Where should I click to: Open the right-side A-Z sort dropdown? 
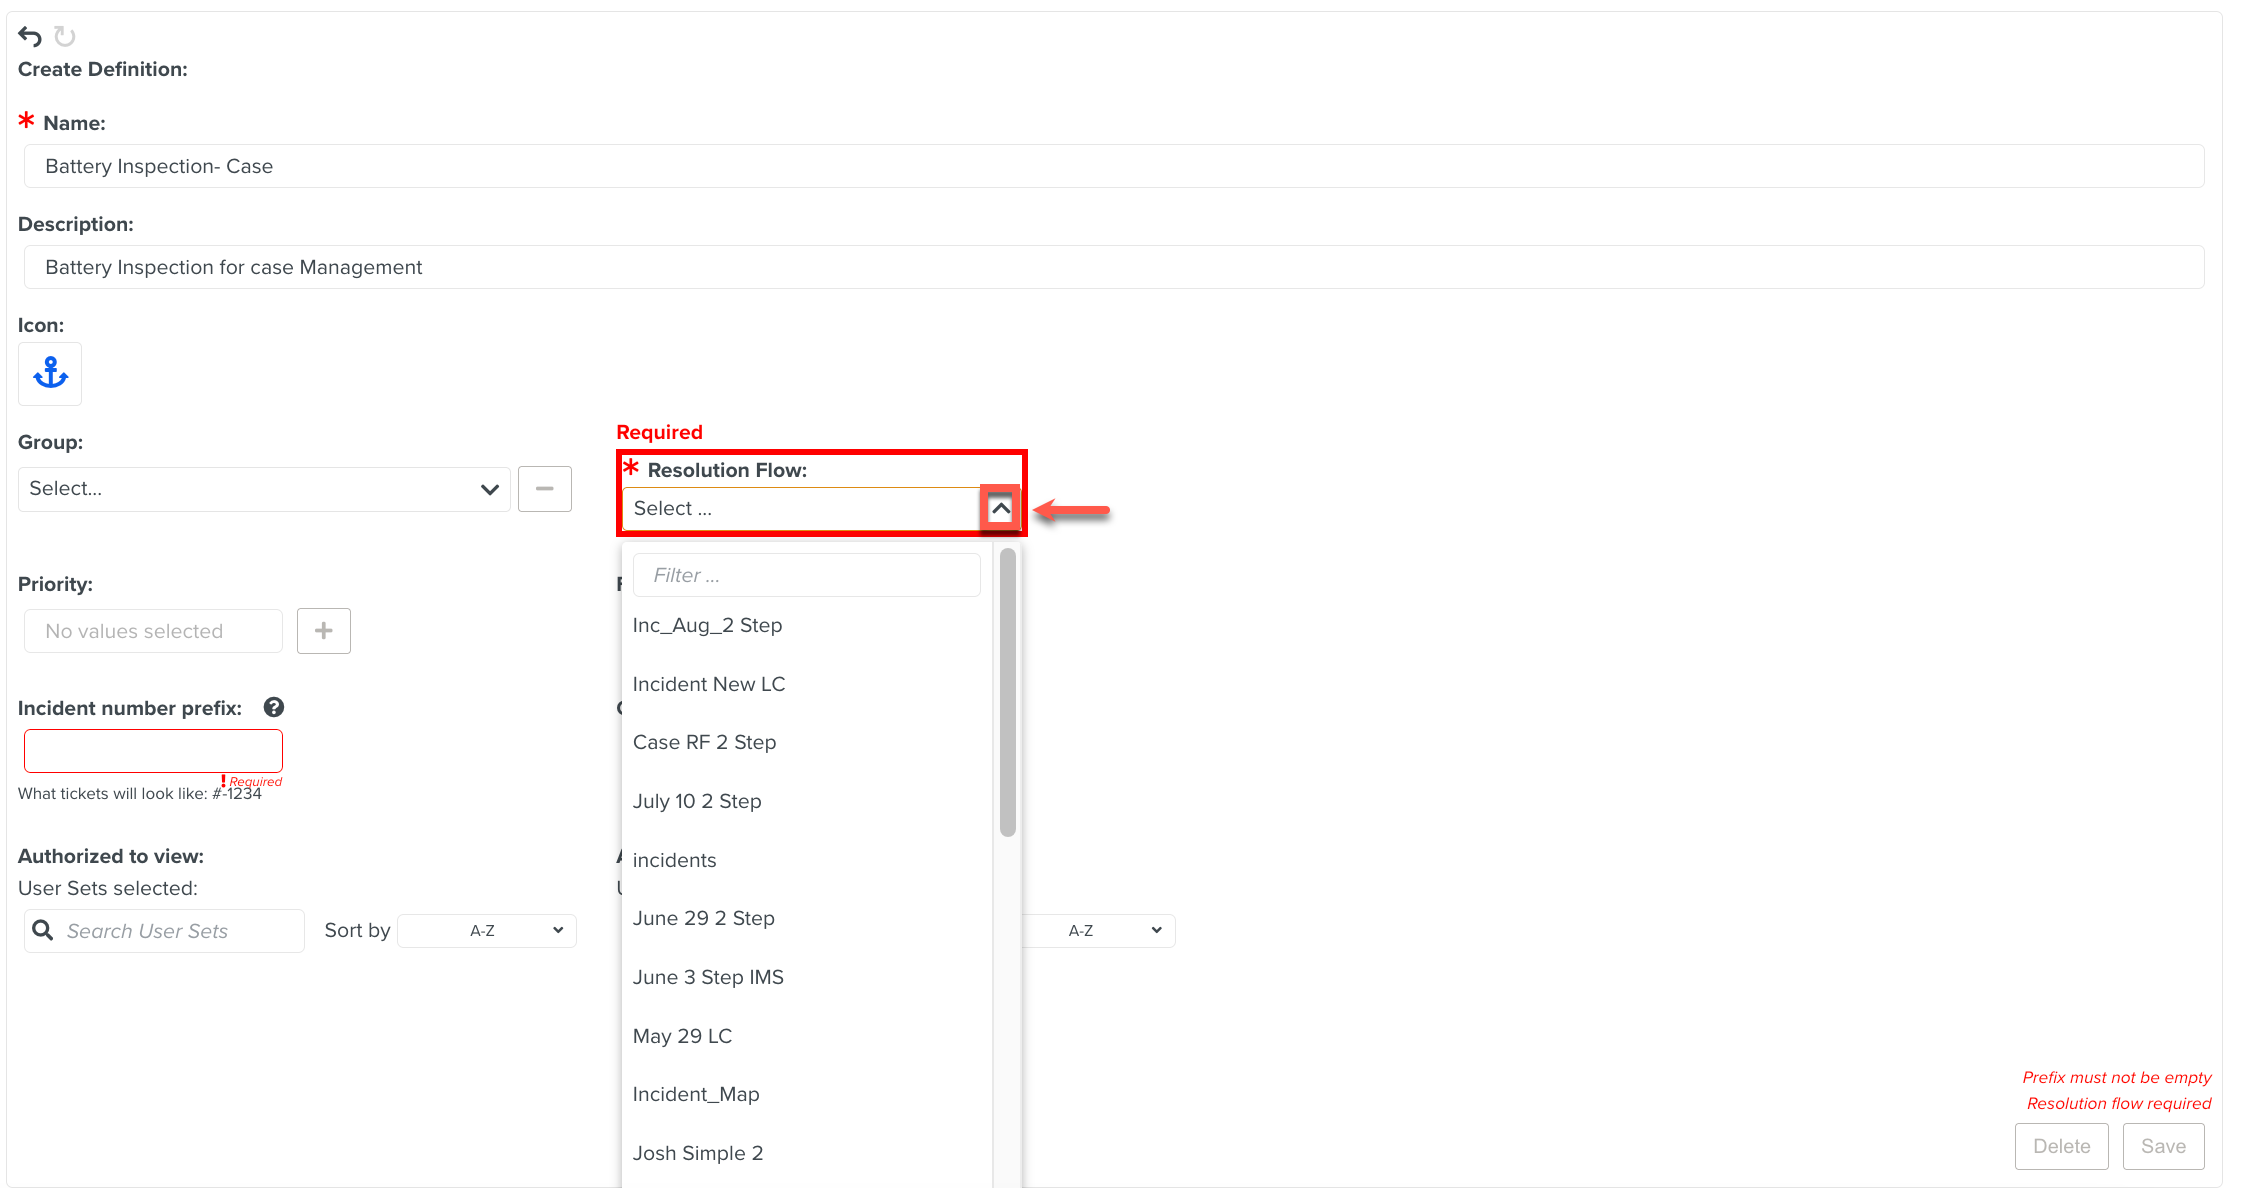point(1098,931)
